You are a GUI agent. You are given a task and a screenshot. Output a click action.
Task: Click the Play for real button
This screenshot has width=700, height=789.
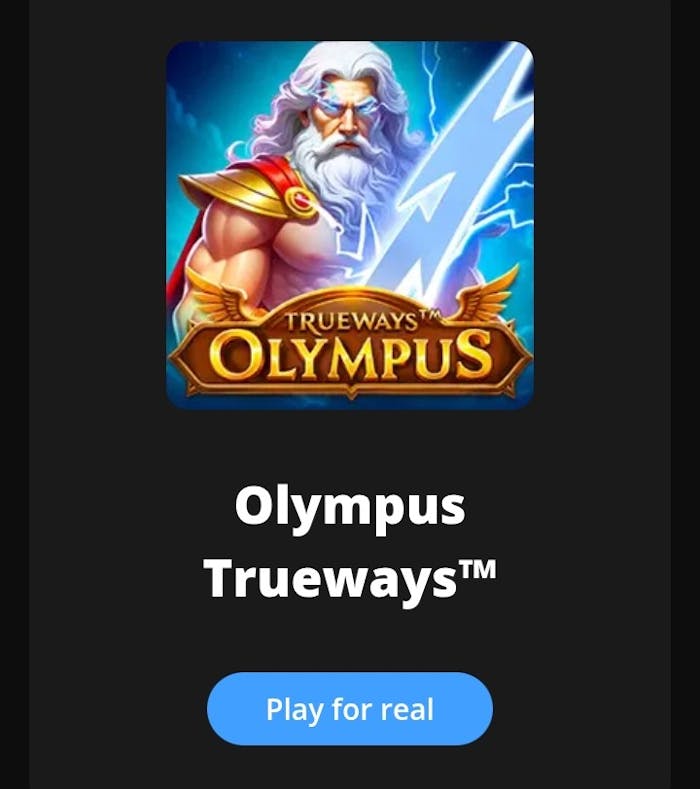coord(350,708)
